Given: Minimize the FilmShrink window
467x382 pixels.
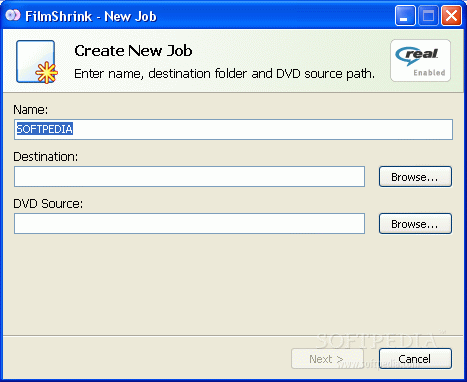Looking at the screenshot, I should click(405, 16).
